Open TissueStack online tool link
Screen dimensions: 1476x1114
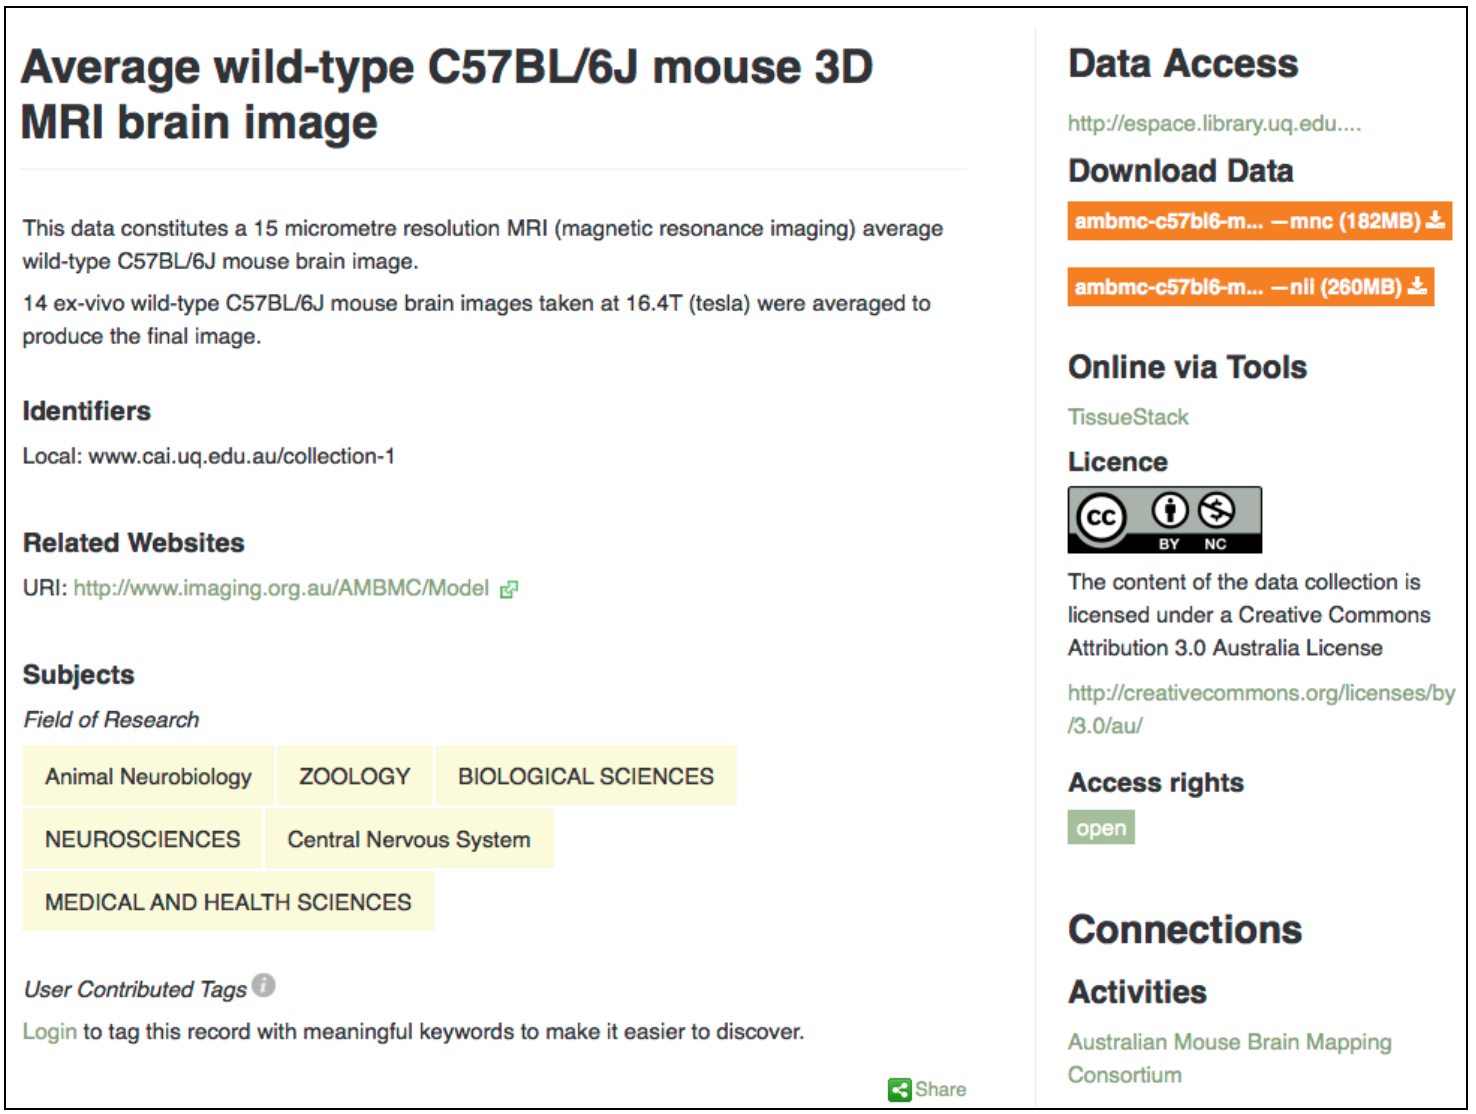tap(1128, 417)
